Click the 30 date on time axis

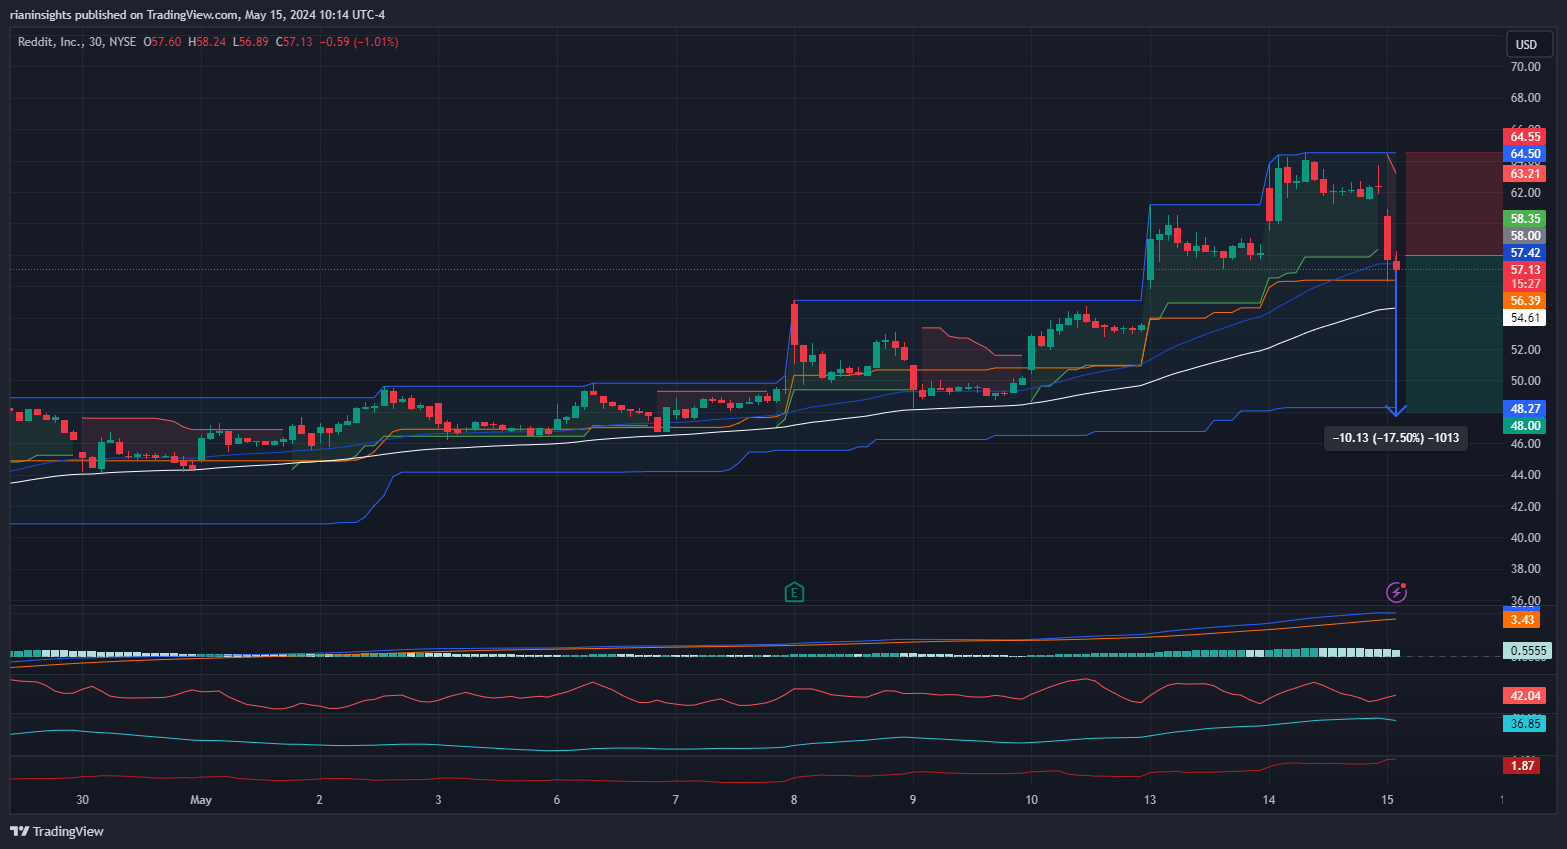point(82,800)
